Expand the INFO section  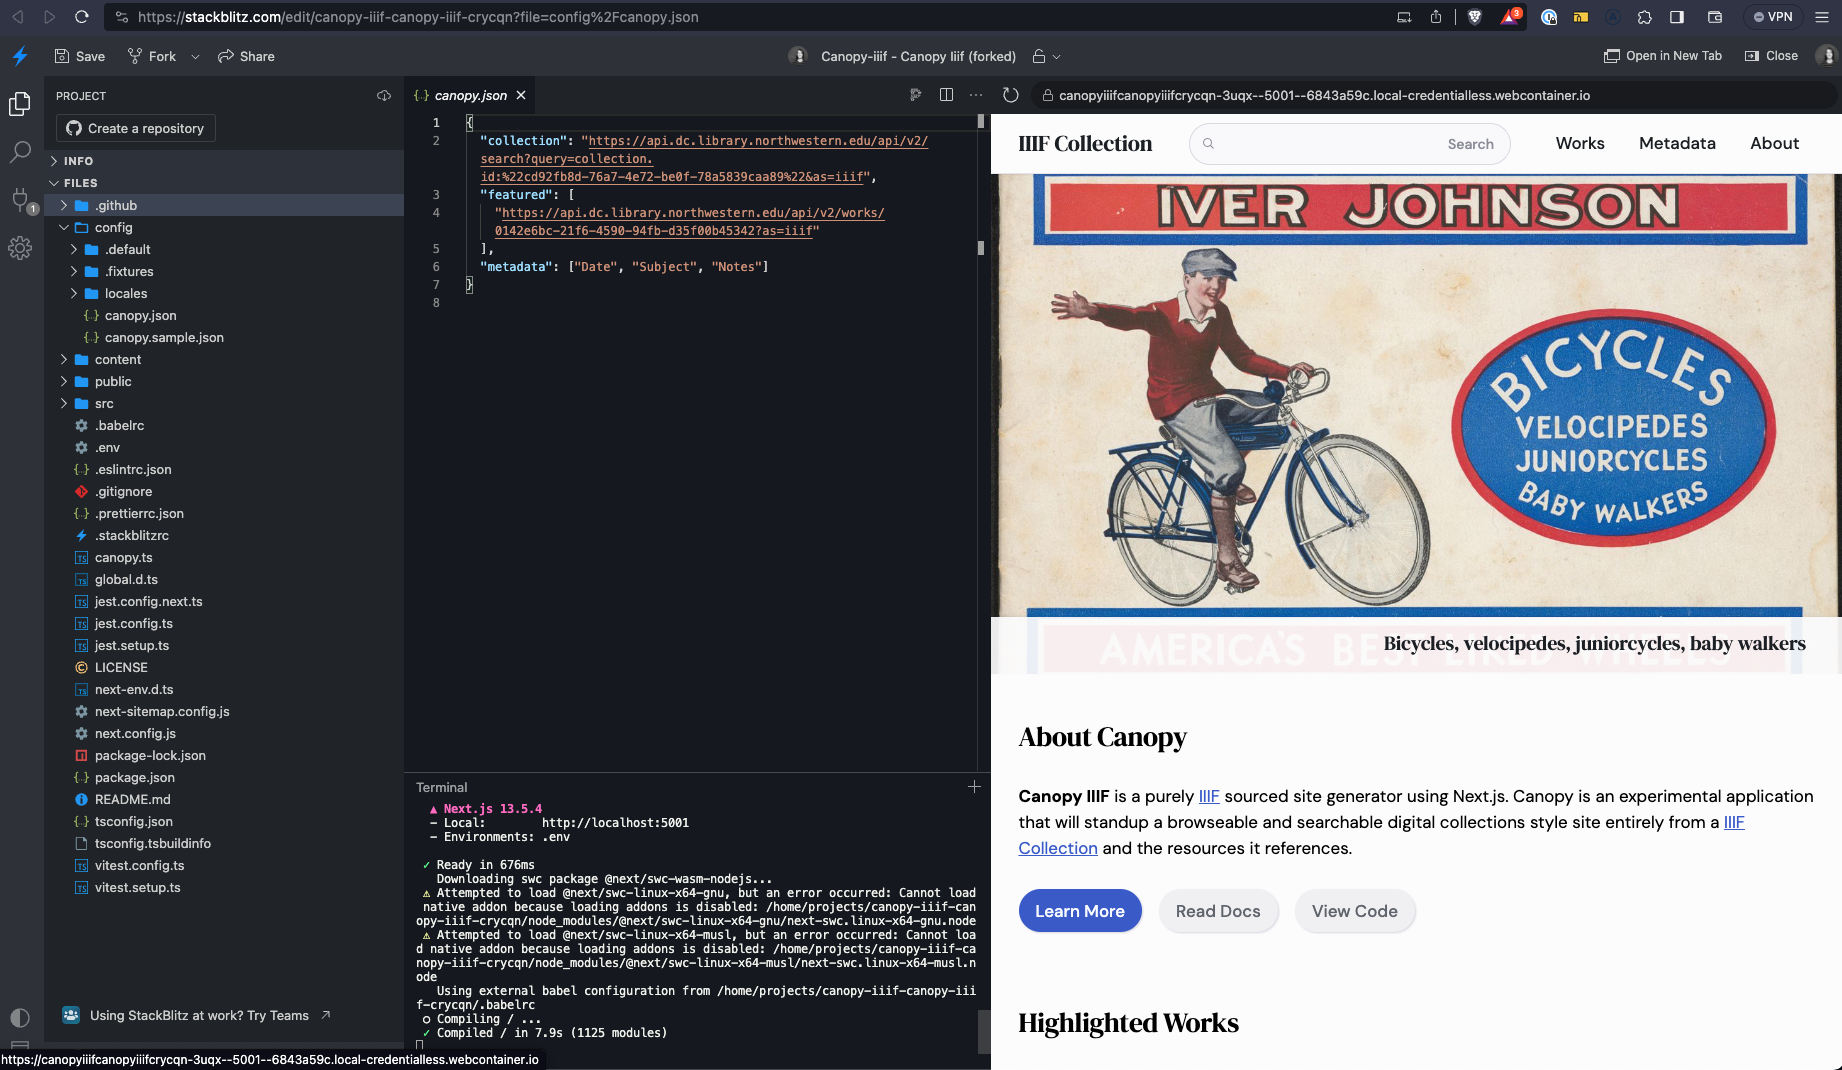click(x=78, y=161)
